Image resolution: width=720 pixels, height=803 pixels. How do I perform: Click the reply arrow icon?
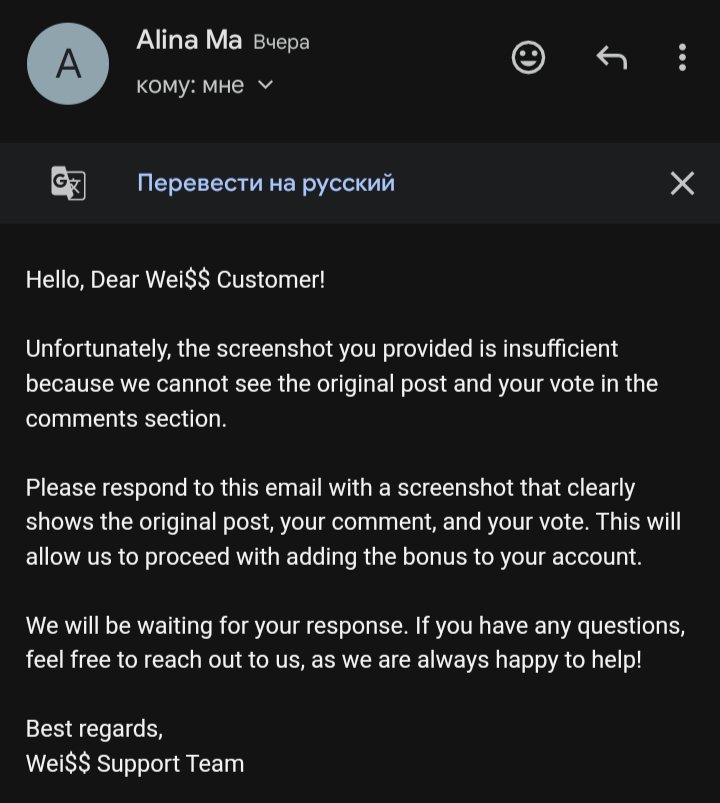point(611,58)
